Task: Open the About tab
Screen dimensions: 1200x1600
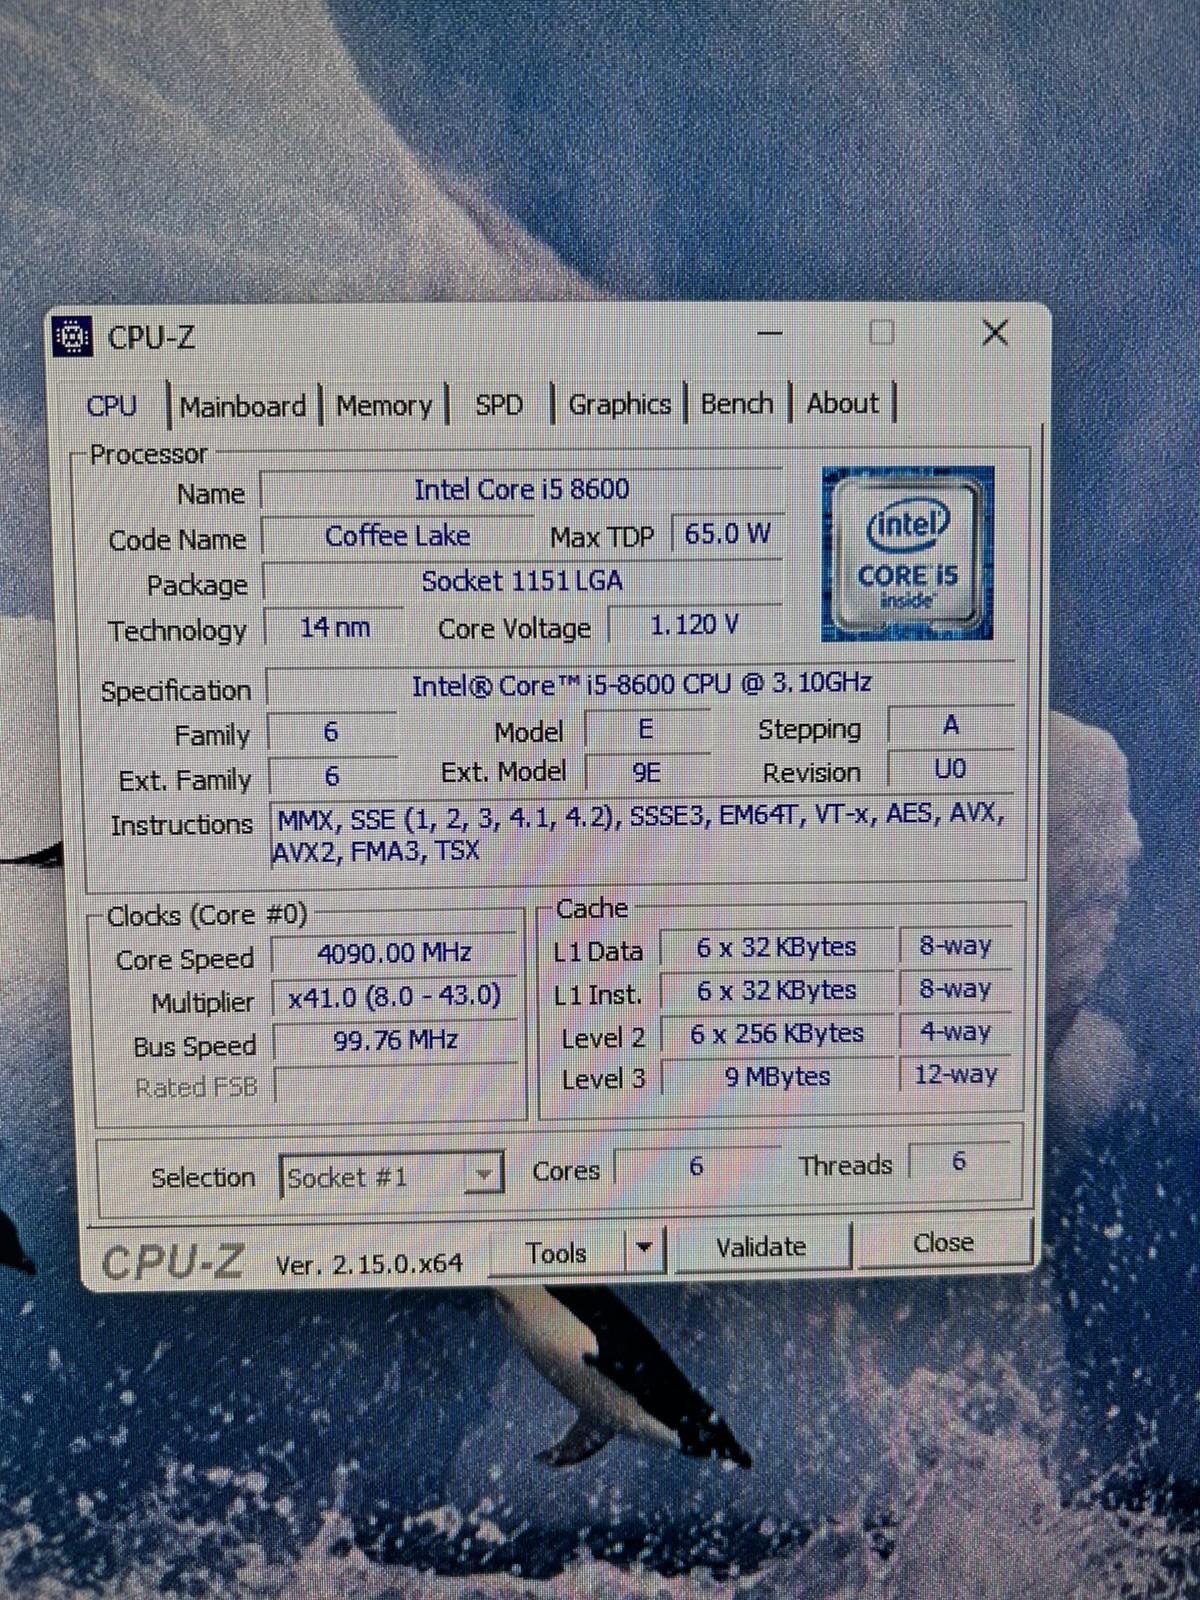Action: pos(843,403)
